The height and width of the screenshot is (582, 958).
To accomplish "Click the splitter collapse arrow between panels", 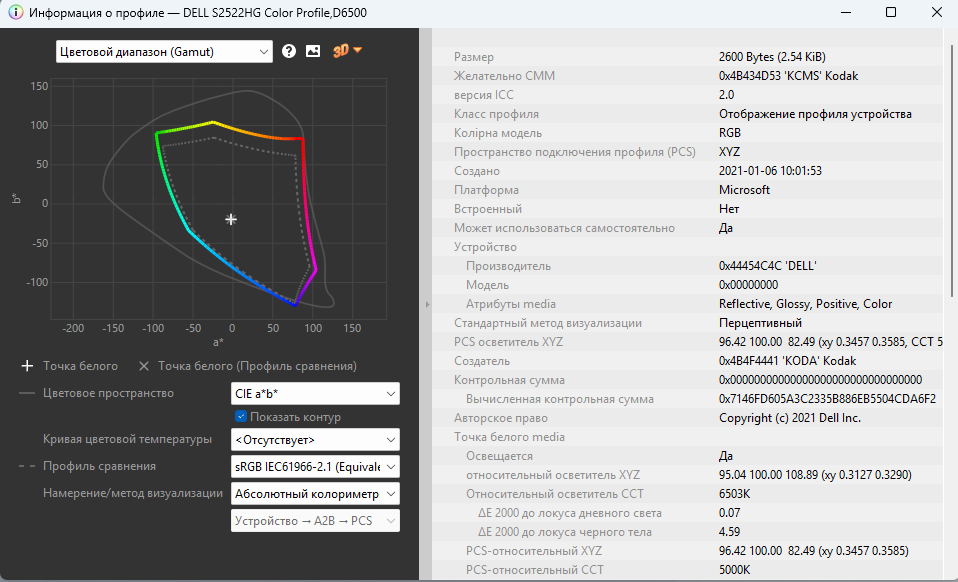I will (427, 304).
